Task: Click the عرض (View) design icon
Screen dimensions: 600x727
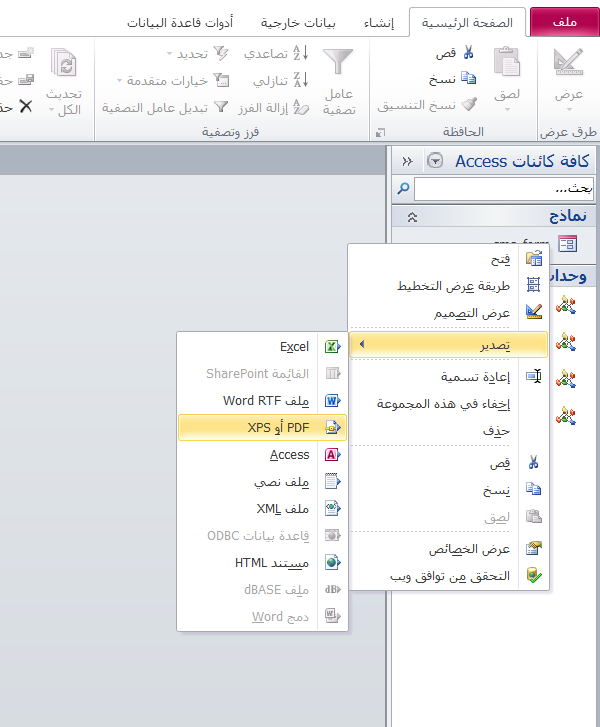Action: click(x=568, y=62)
